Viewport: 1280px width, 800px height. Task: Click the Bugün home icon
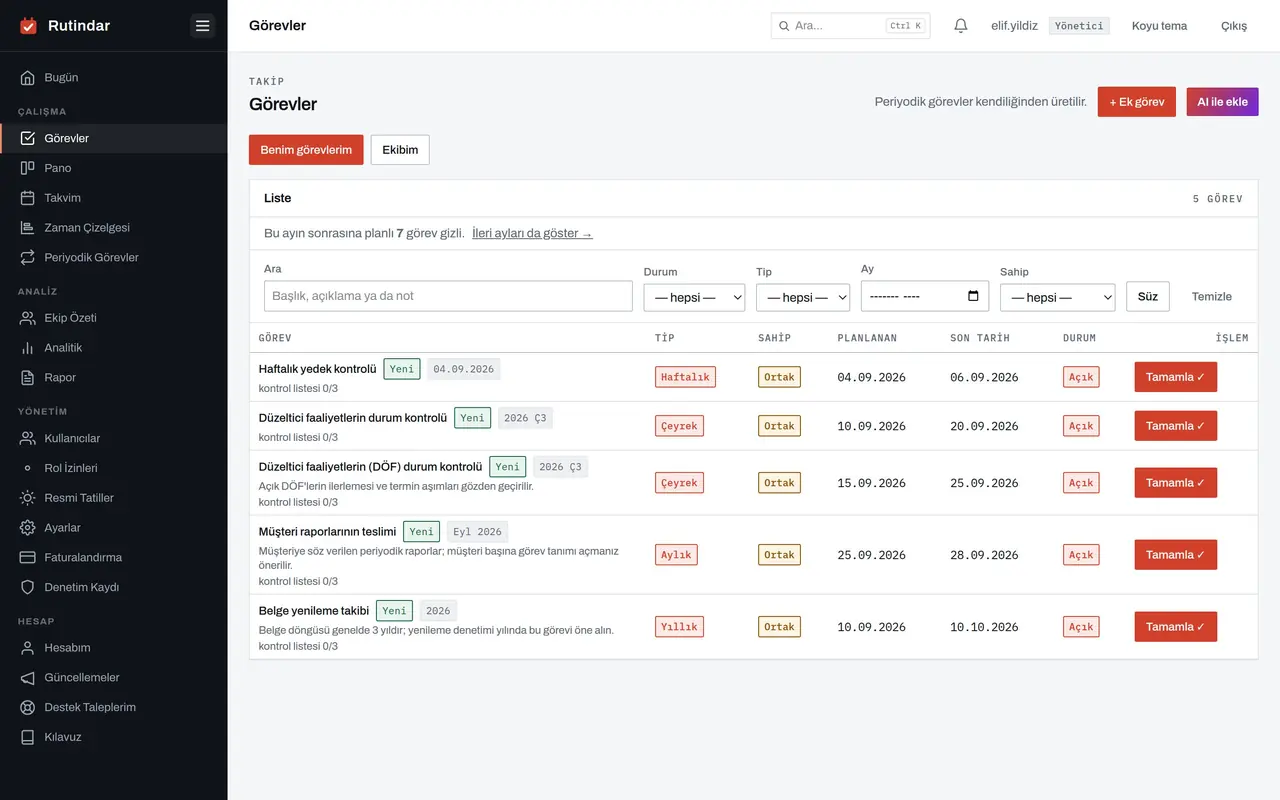[x=28, y=78]
